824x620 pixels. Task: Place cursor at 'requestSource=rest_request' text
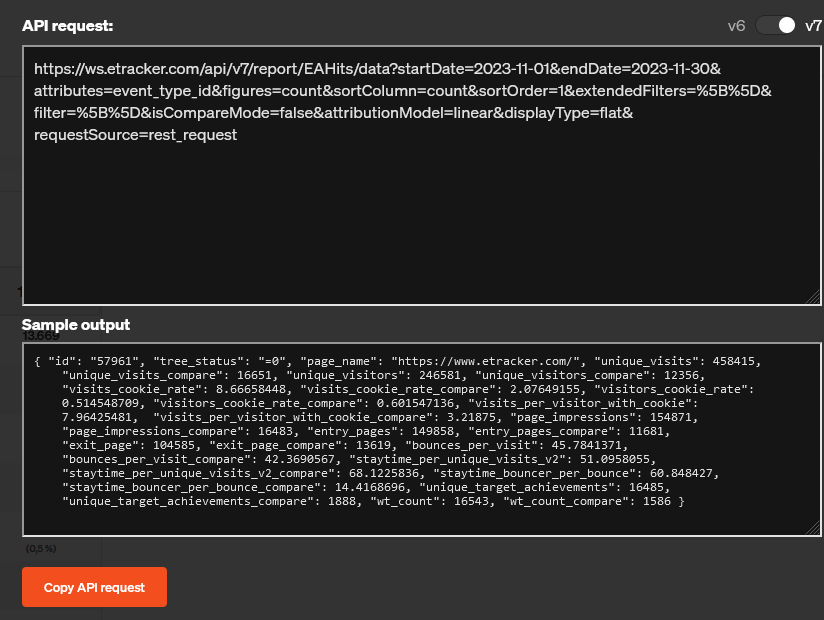pyautogui.click(x=135, y=135)
